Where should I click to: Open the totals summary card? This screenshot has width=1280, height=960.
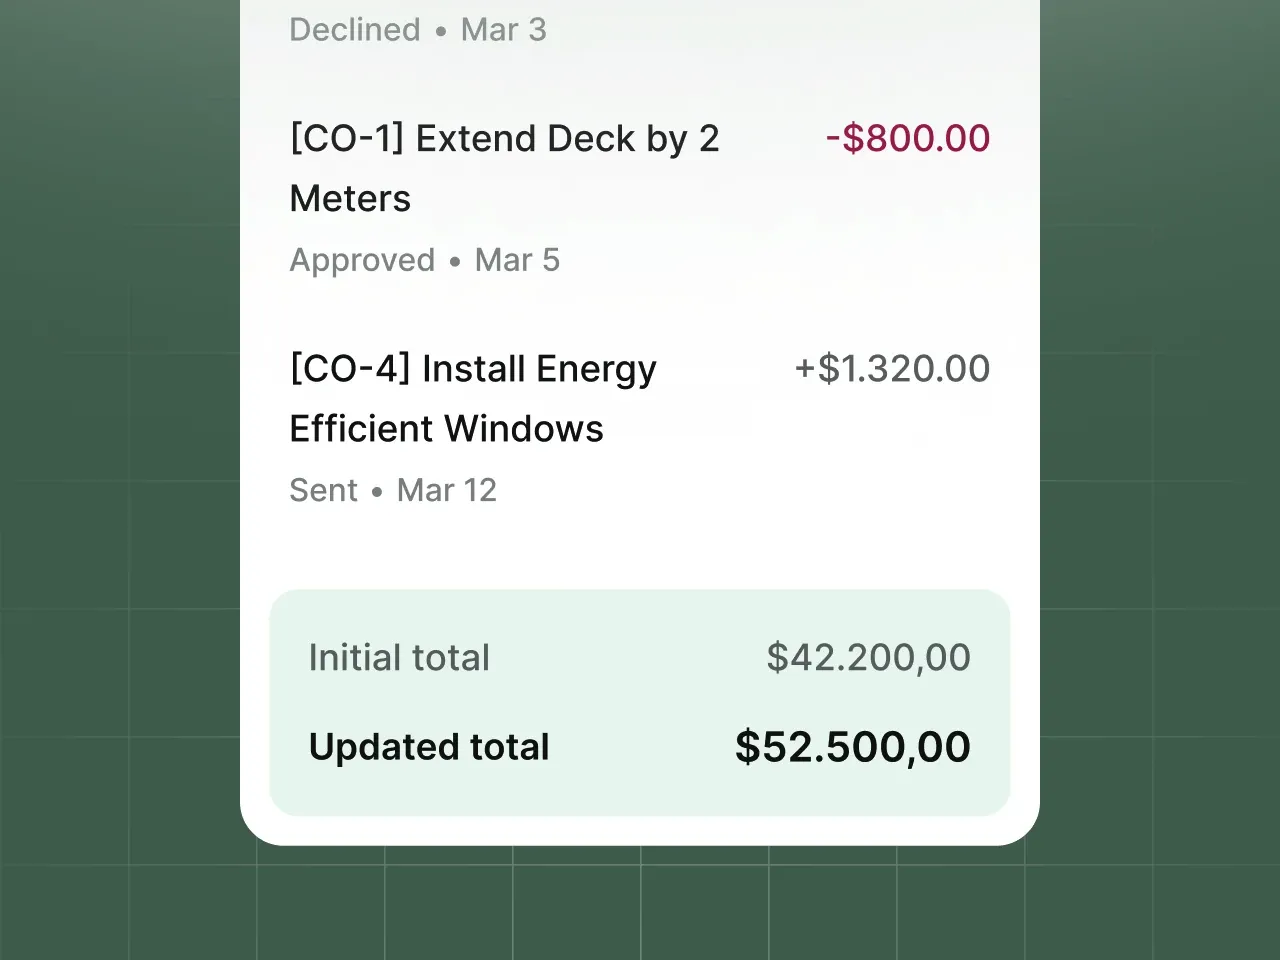point(640,702)
